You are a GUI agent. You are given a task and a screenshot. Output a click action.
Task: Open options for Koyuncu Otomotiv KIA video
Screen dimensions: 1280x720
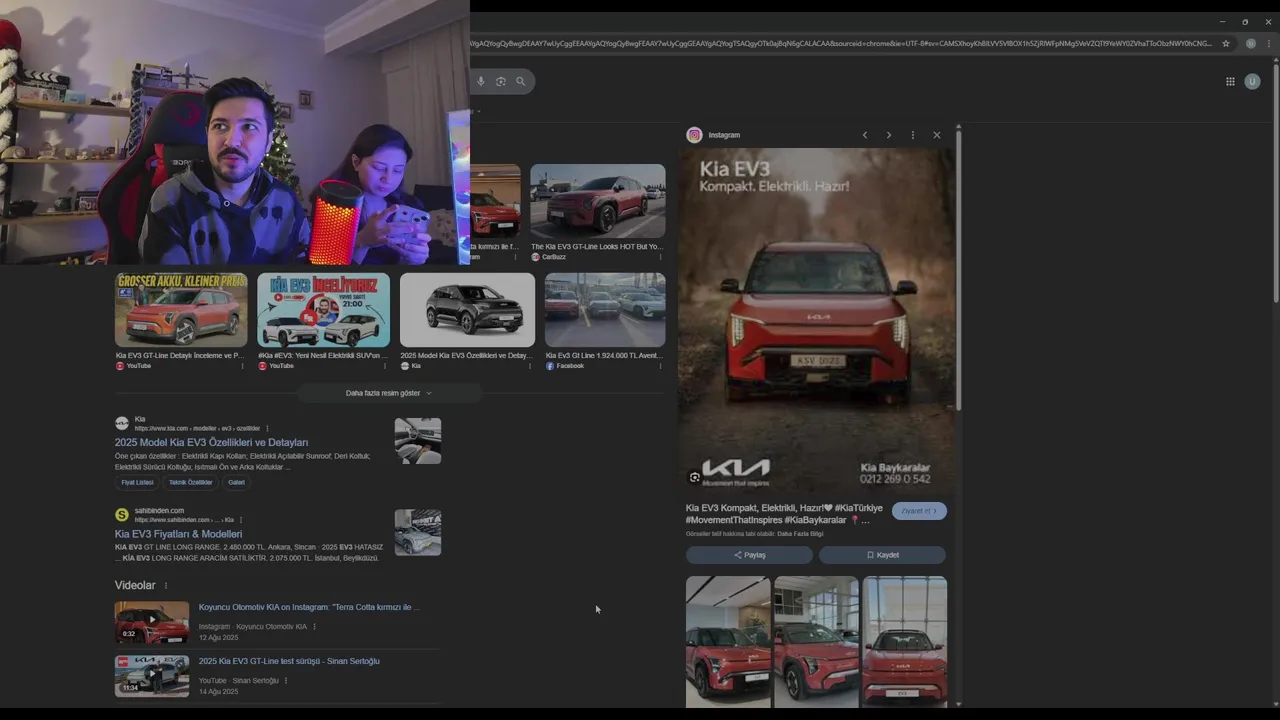coord(314,627)
